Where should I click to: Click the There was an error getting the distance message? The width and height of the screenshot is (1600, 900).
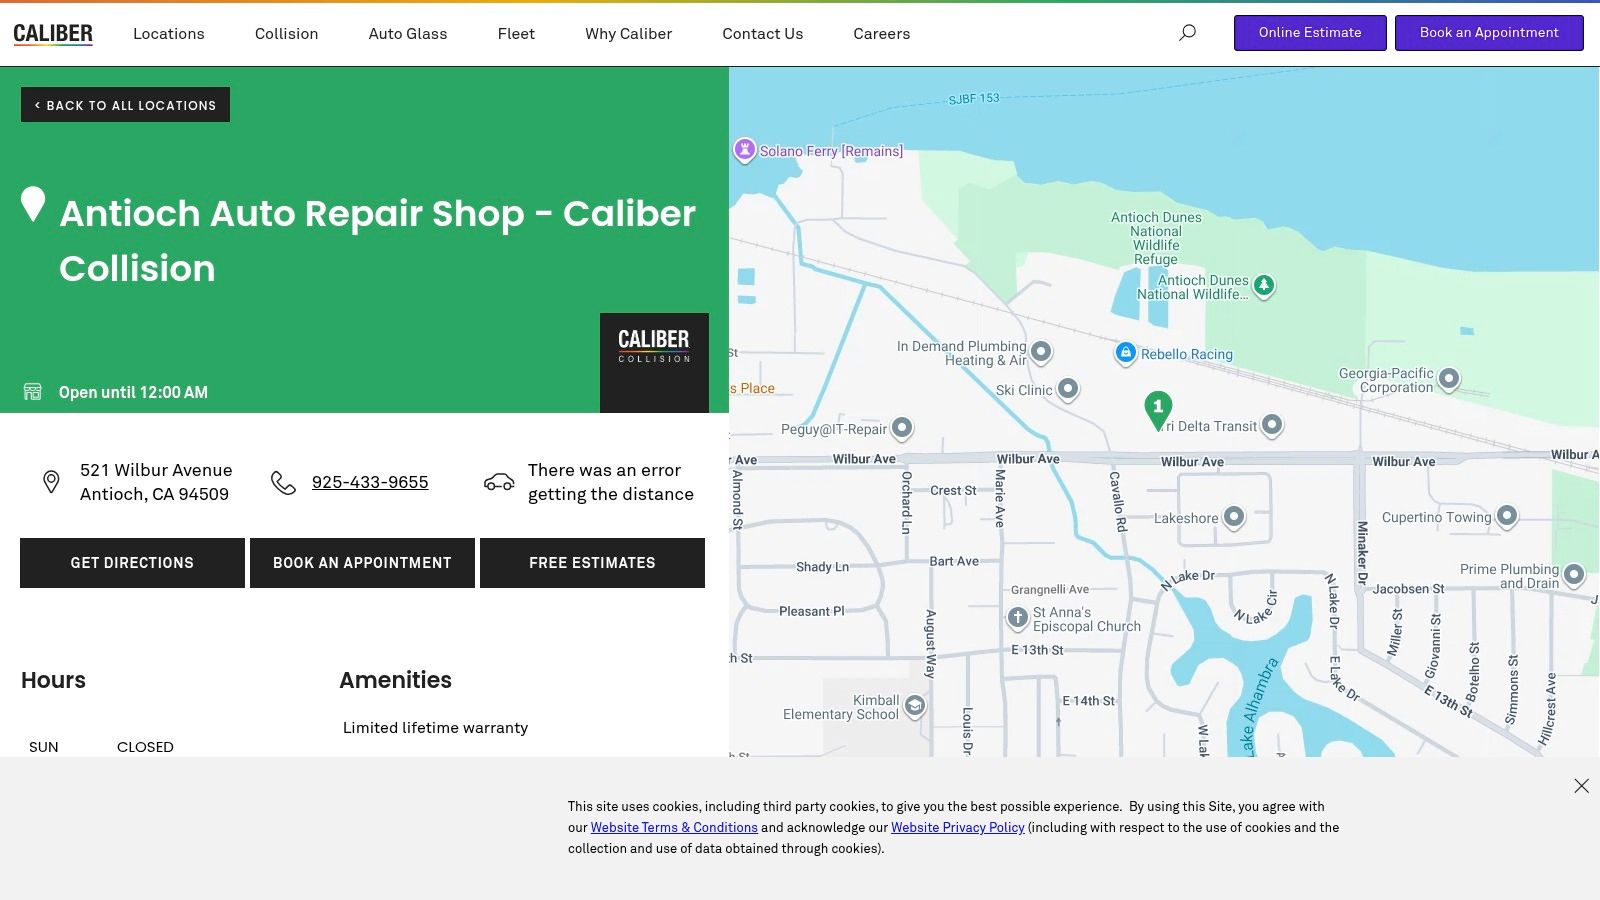click(611, 482)
